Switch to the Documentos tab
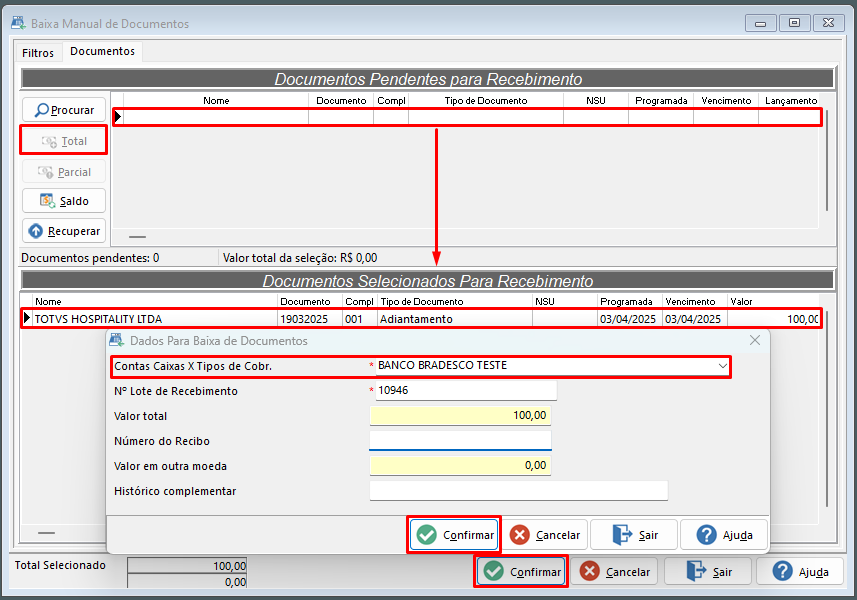Screen dimensions: 857x600 (x=102, y=51)
